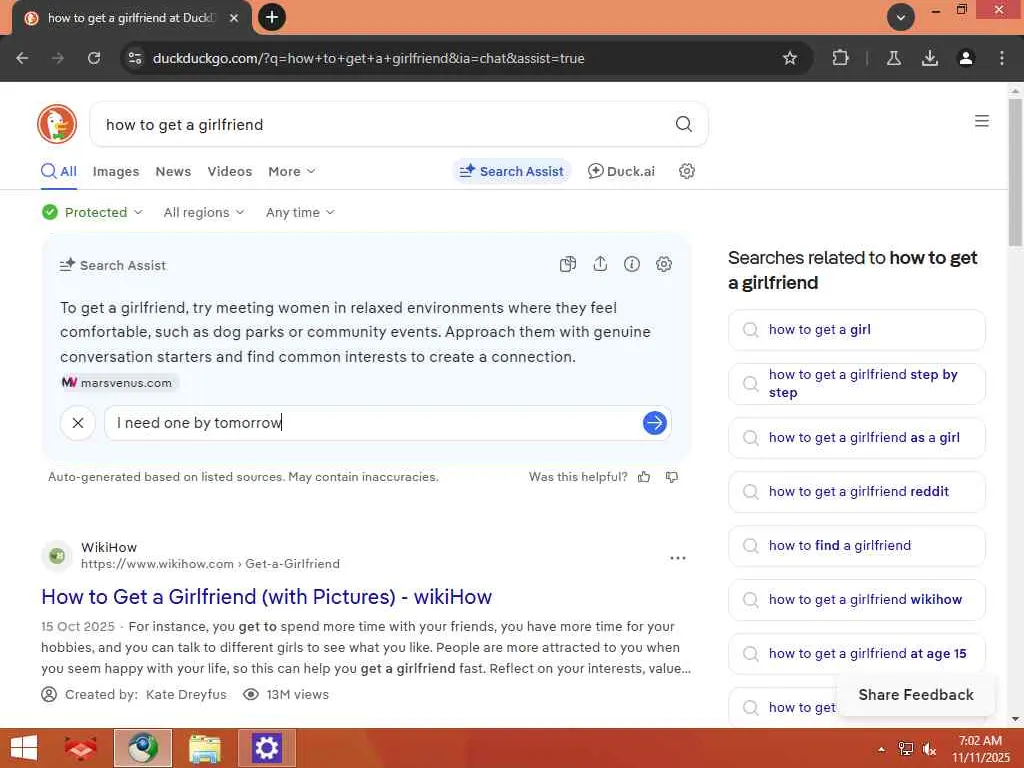Open the Chrome three-dot menu
Image resolution: width=1024 pixels, height=768 pixels.
pyautogui.click(x=1001, y=58)
